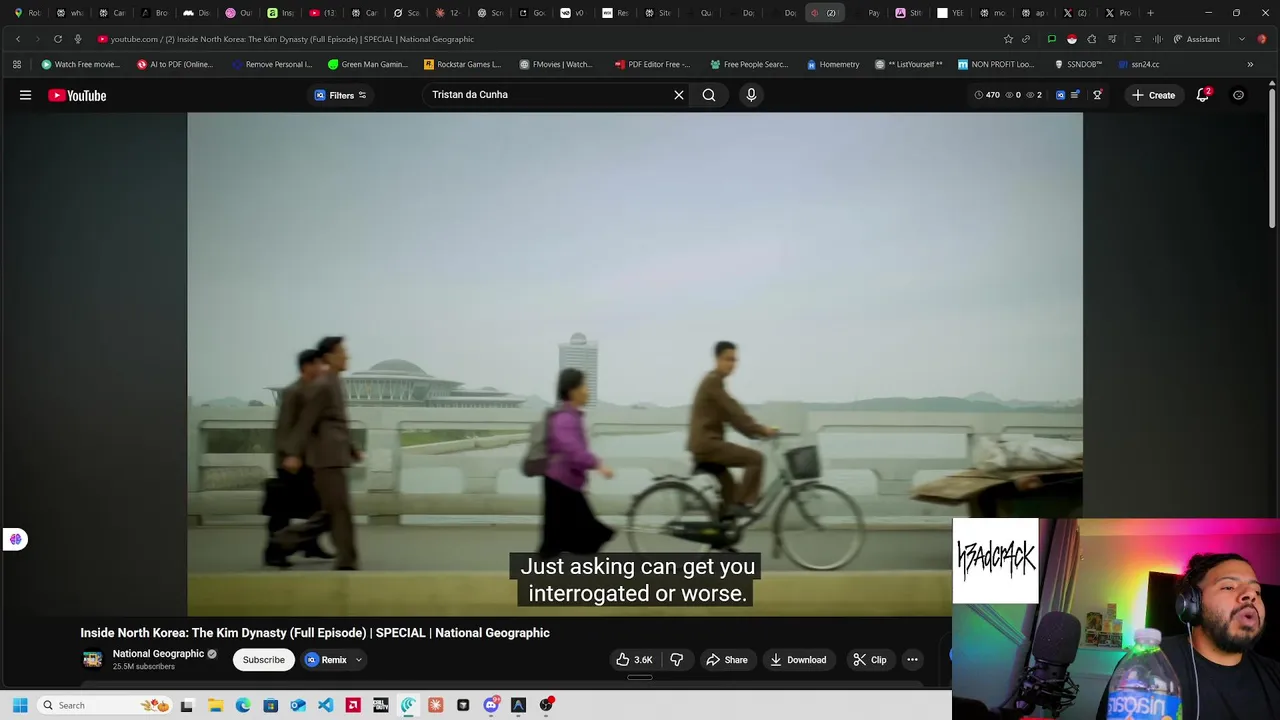The height and width of the screenshot is (720, 1280).
Task: Open the green chat extension icon
Action: click(1051, 39)
